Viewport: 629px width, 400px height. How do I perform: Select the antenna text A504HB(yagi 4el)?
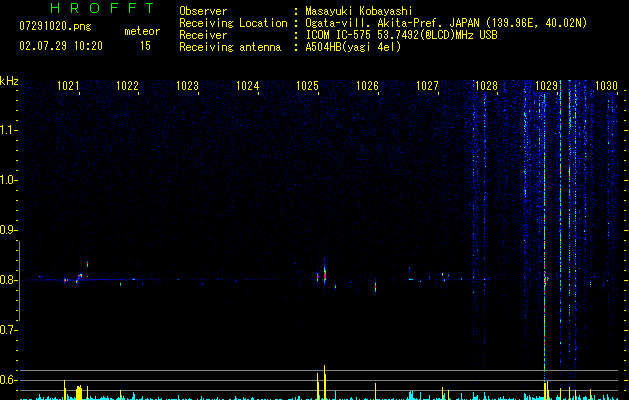click(x=353, y=47)
